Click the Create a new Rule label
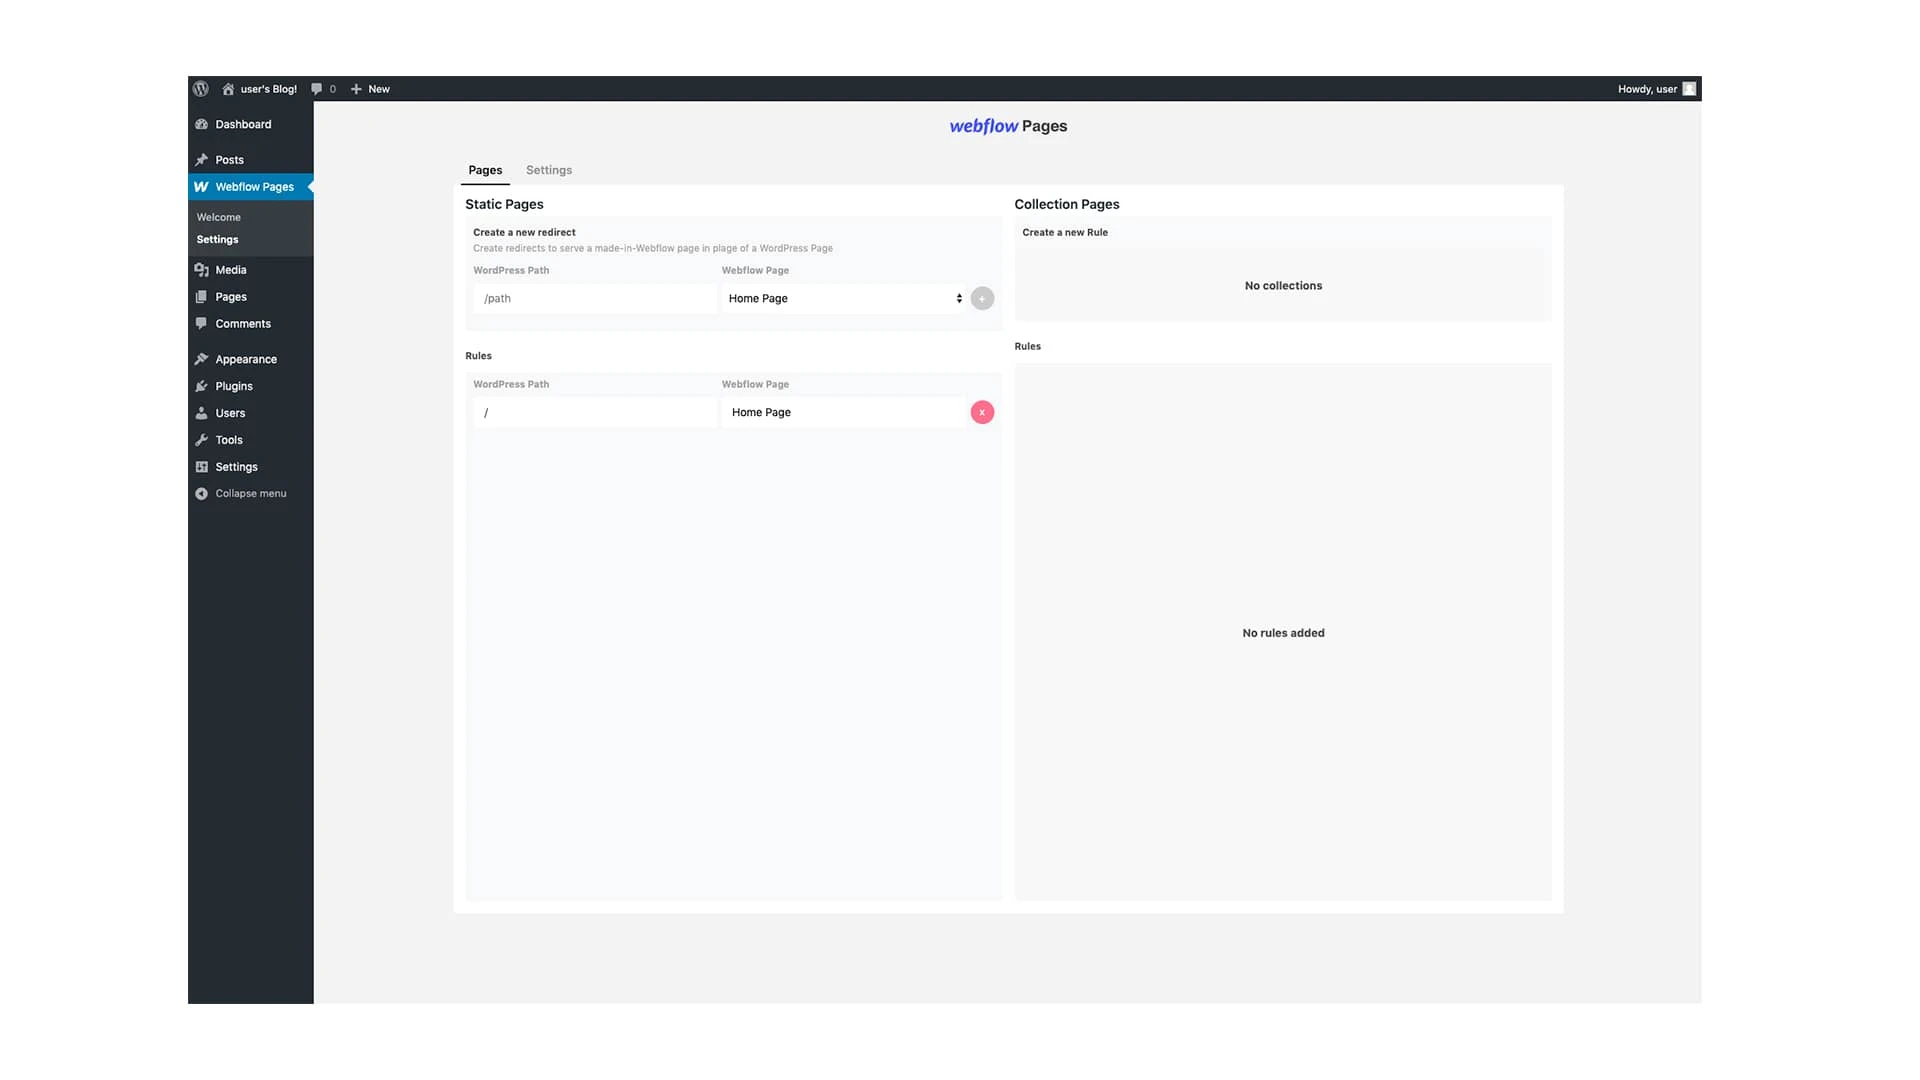 click(1065, 232)
